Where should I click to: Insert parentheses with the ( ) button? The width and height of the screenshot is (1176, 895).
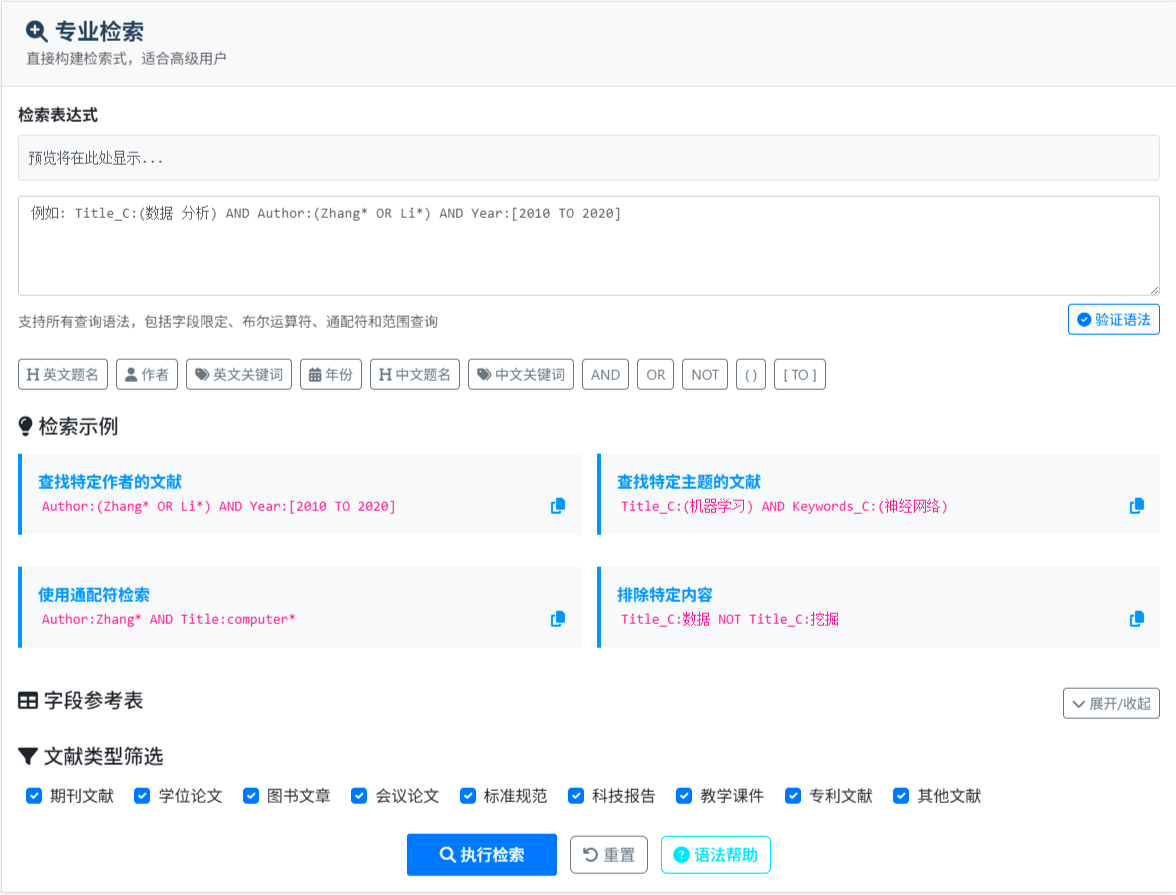click(751, 374)
